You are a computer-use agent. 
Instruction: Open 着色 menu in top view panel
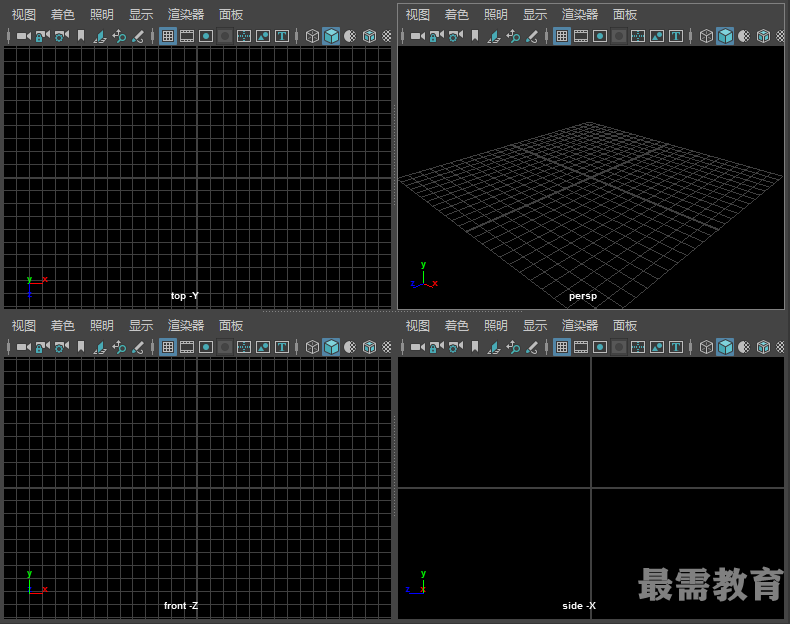tap(62, 15)
